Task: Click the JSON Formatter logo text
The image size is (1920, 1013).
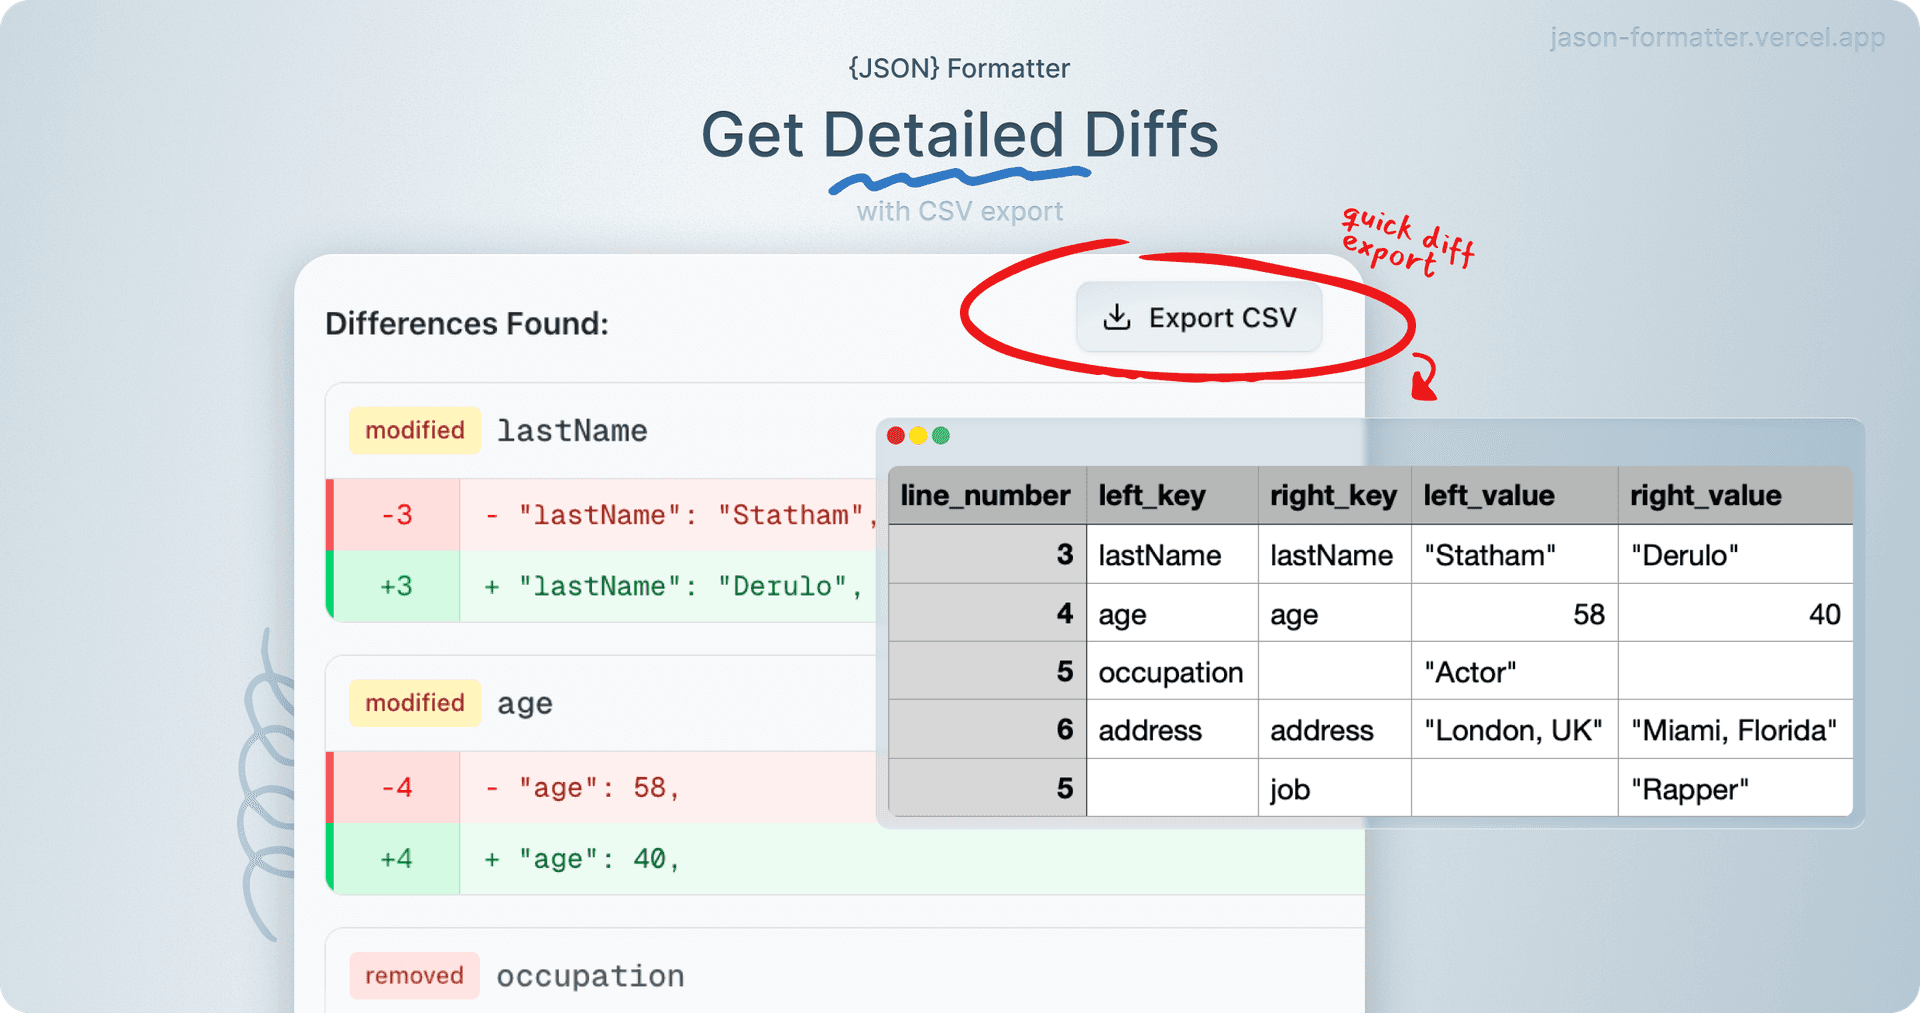Action: [959, 68]
